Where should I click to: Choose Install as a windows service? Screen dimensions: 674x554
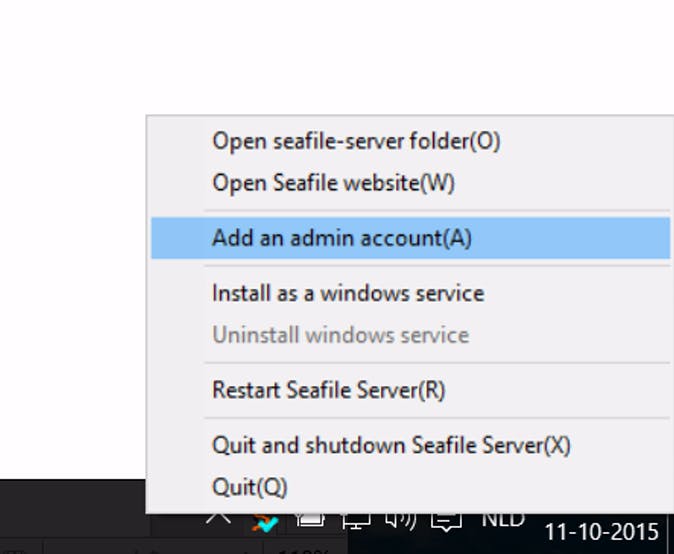(348, 294)
